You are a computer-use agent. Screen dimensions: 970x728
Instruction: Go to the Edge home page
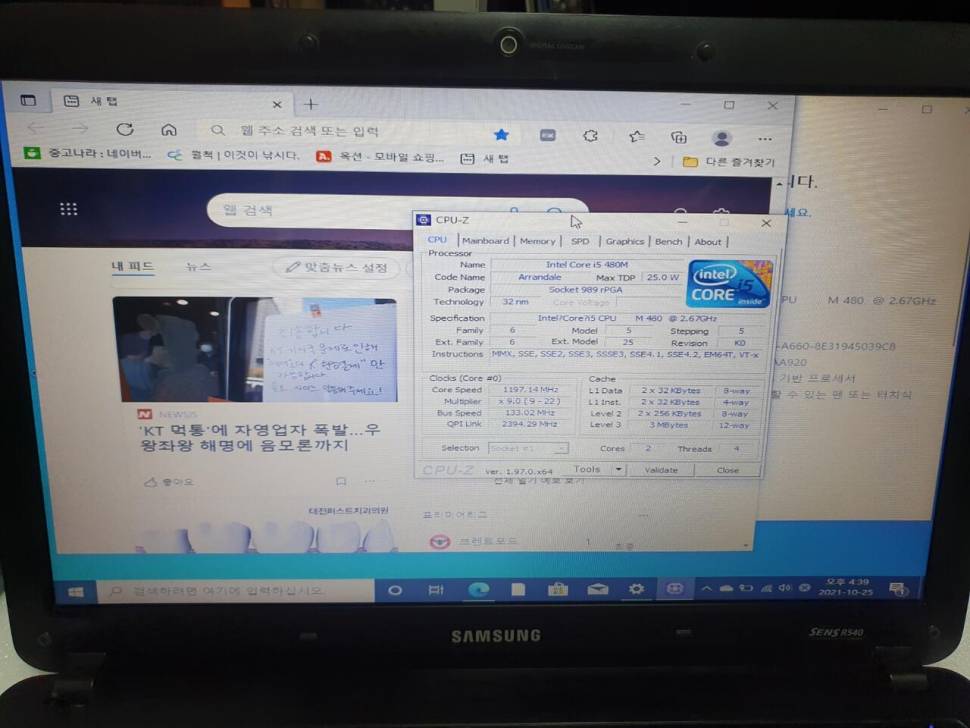(169, 129)
